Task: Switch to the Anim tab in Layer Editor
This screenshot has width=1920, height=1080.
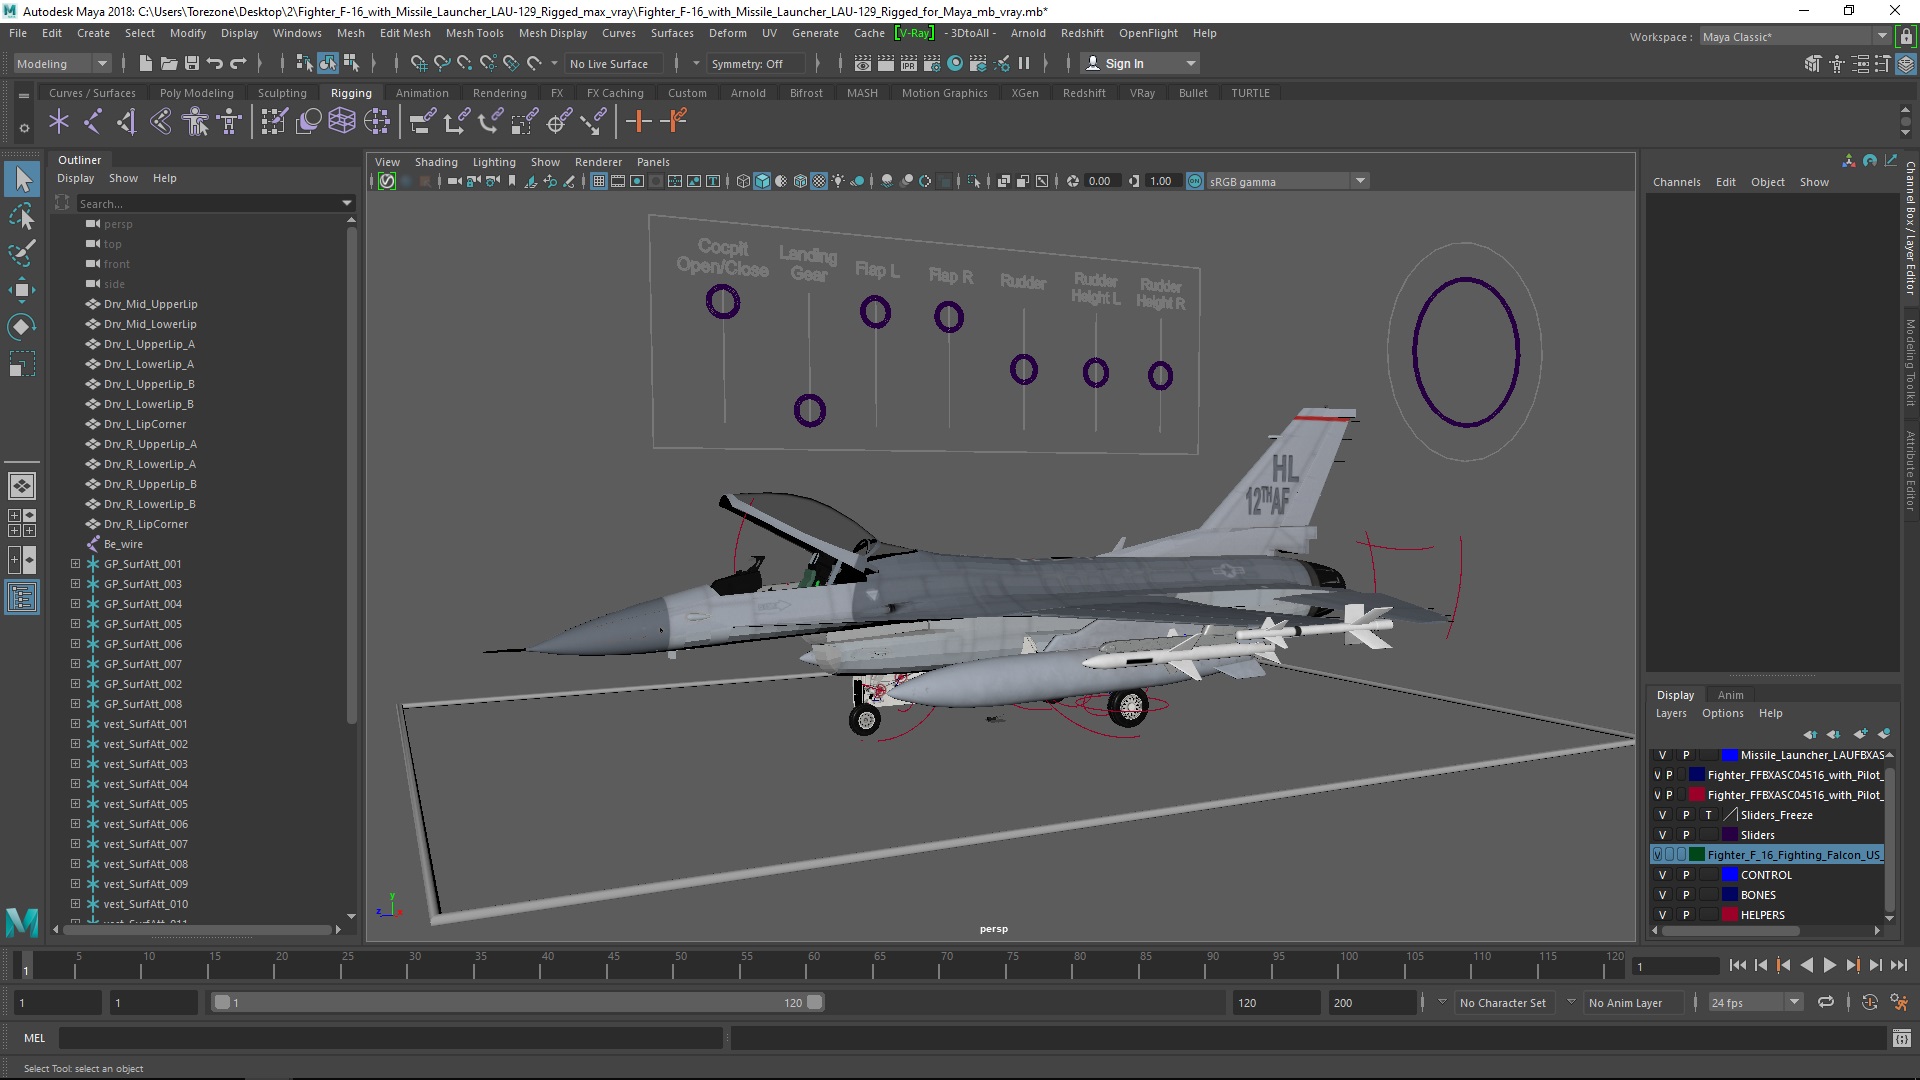Action: point(1730,695)
